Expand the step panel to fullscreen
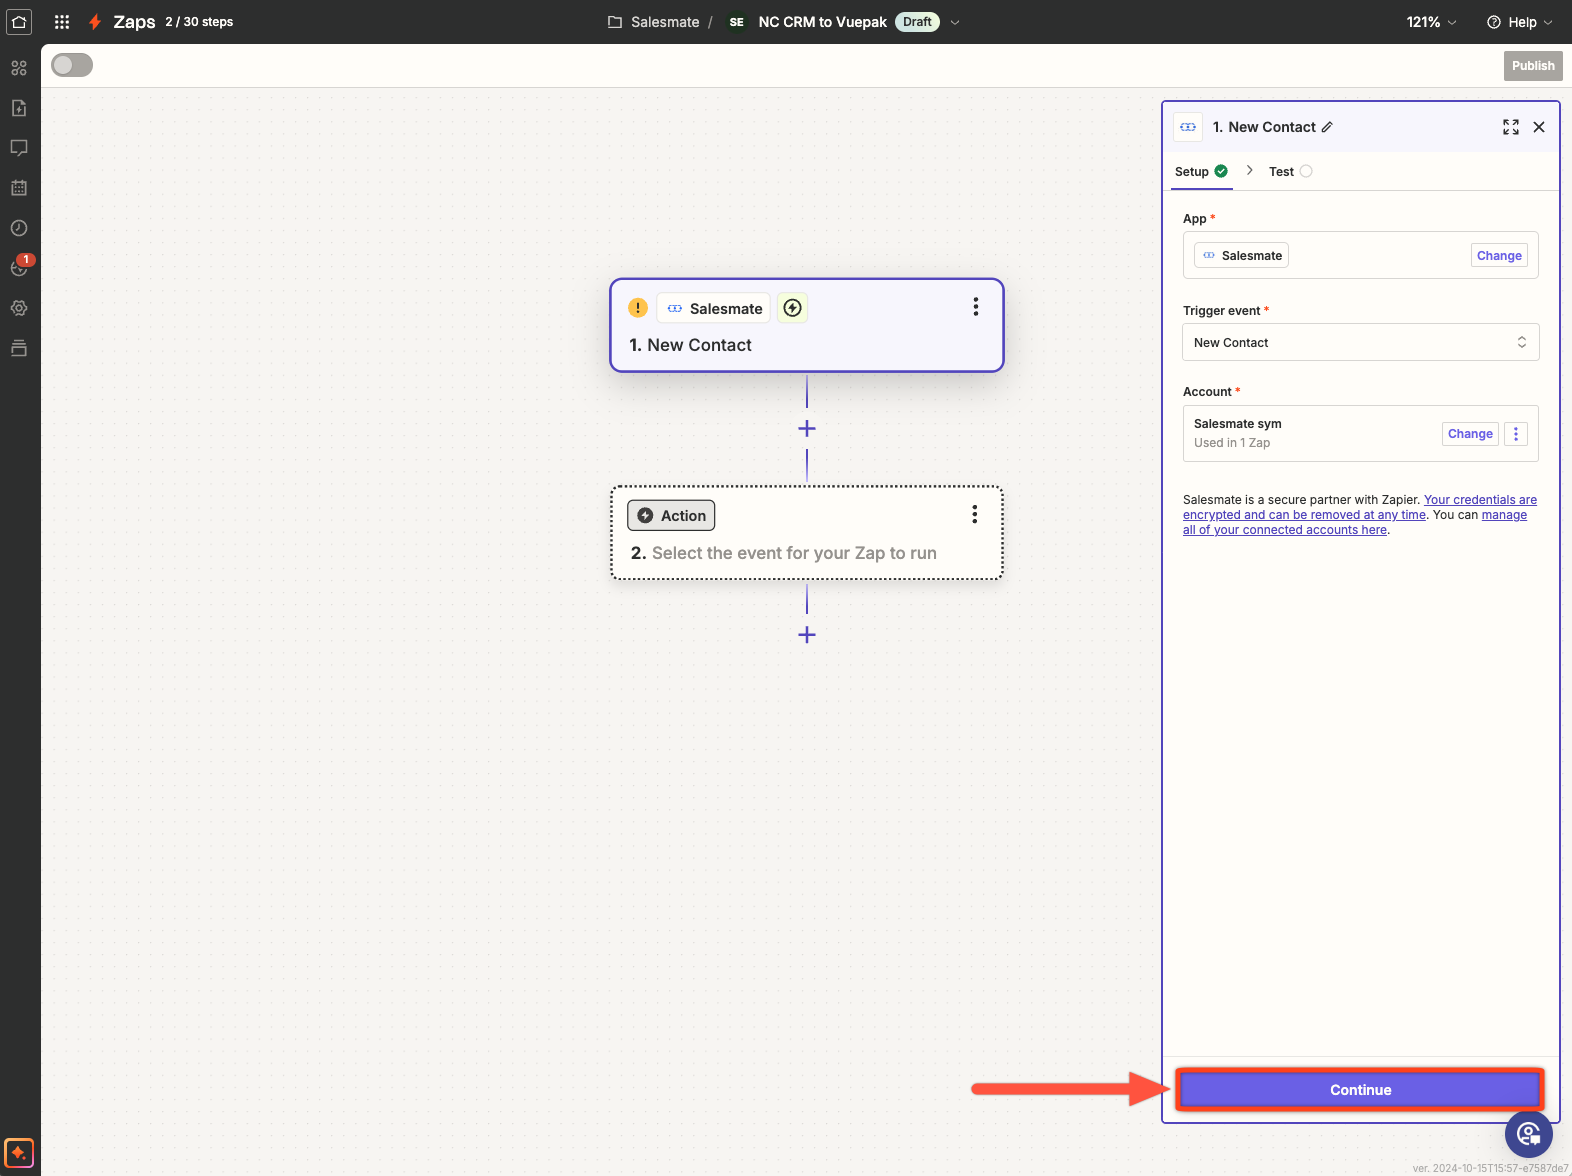 1510,127
